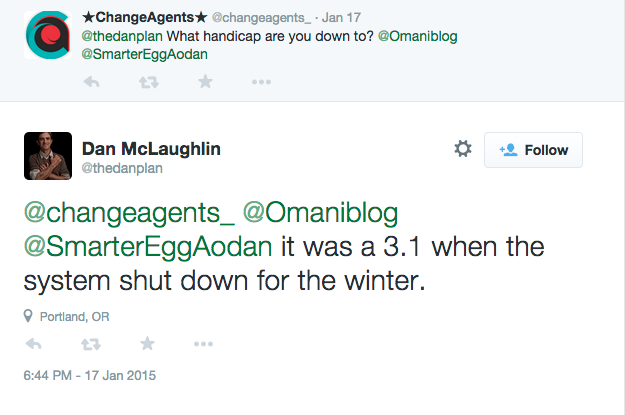Favorite Dan McLaughlin's tweet with star
This screenshot has height=415, width=625.
pos(148,344)
